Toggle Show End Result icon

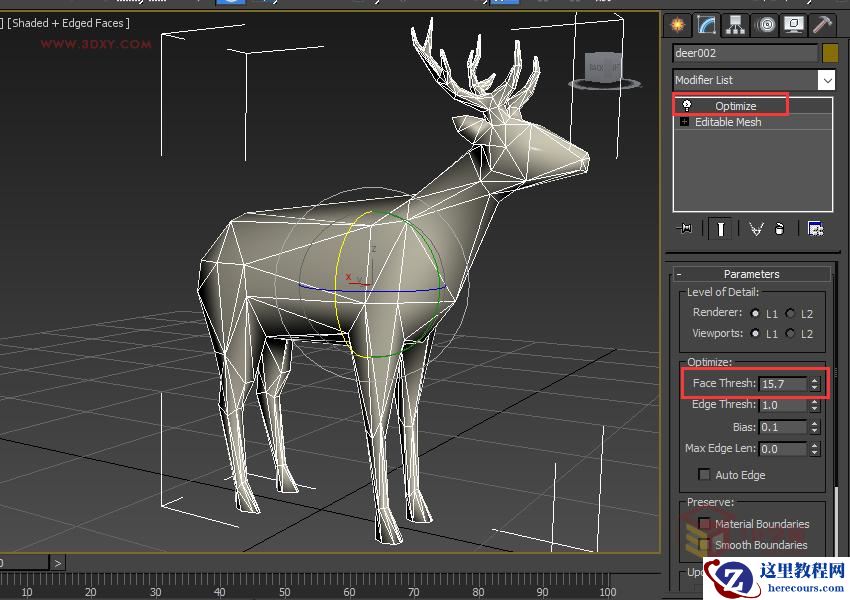tap(720, 229)
